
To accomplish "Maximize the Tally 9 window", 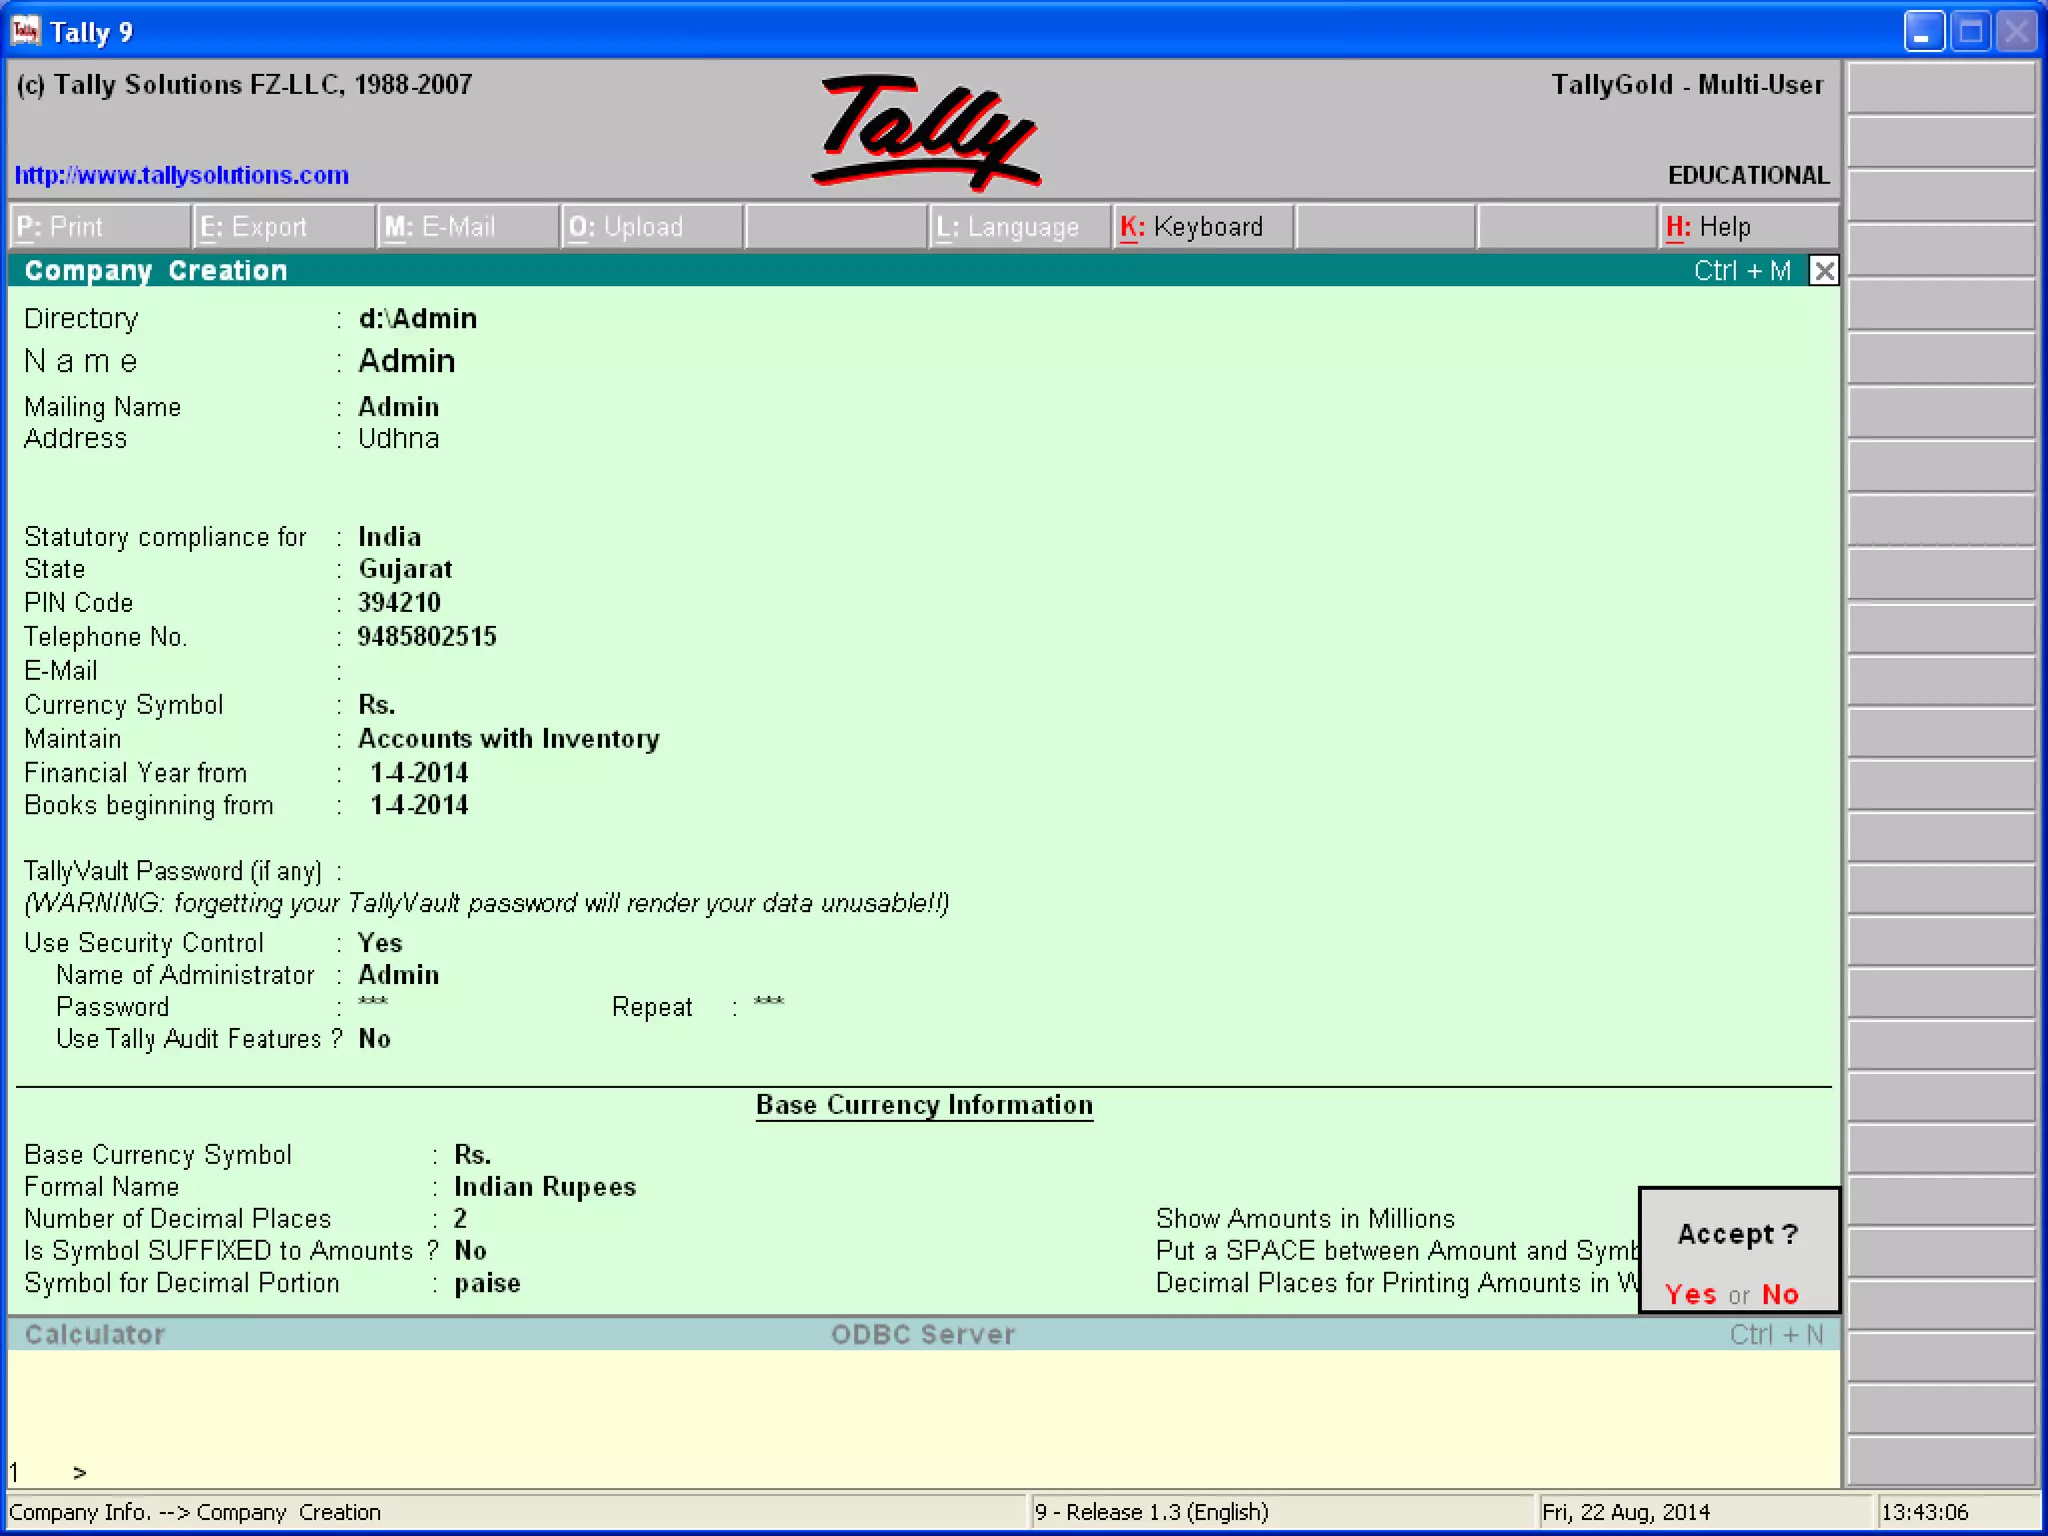I will tap(1970, 32).
